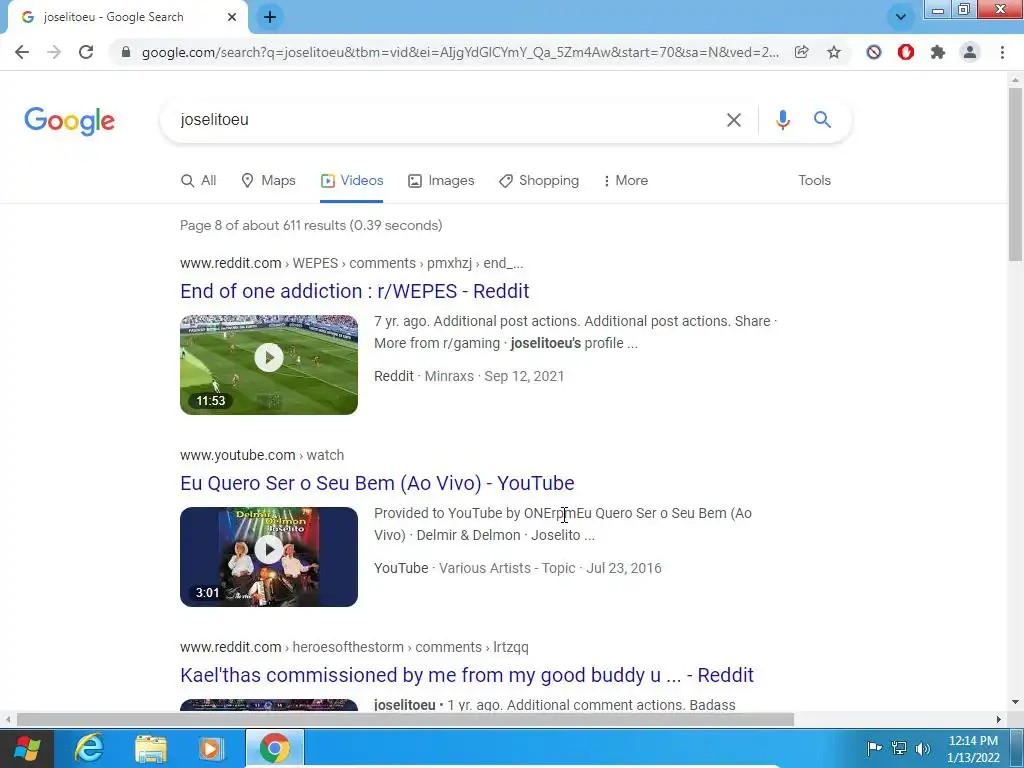
Task: Open the Windows Start menu
Action: pyautogui.click(x=26, y=748)
